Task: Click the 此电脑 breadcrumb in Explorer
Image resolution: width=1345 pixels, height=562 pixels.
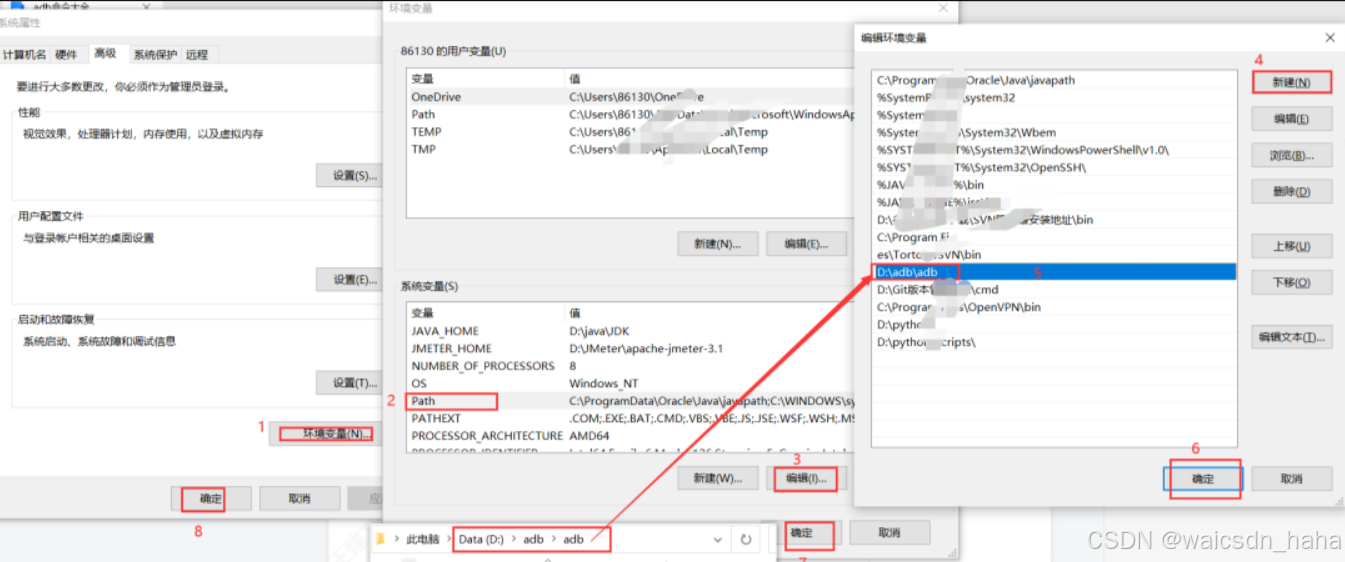Action: pyautogui.click(x=423, y=539)
